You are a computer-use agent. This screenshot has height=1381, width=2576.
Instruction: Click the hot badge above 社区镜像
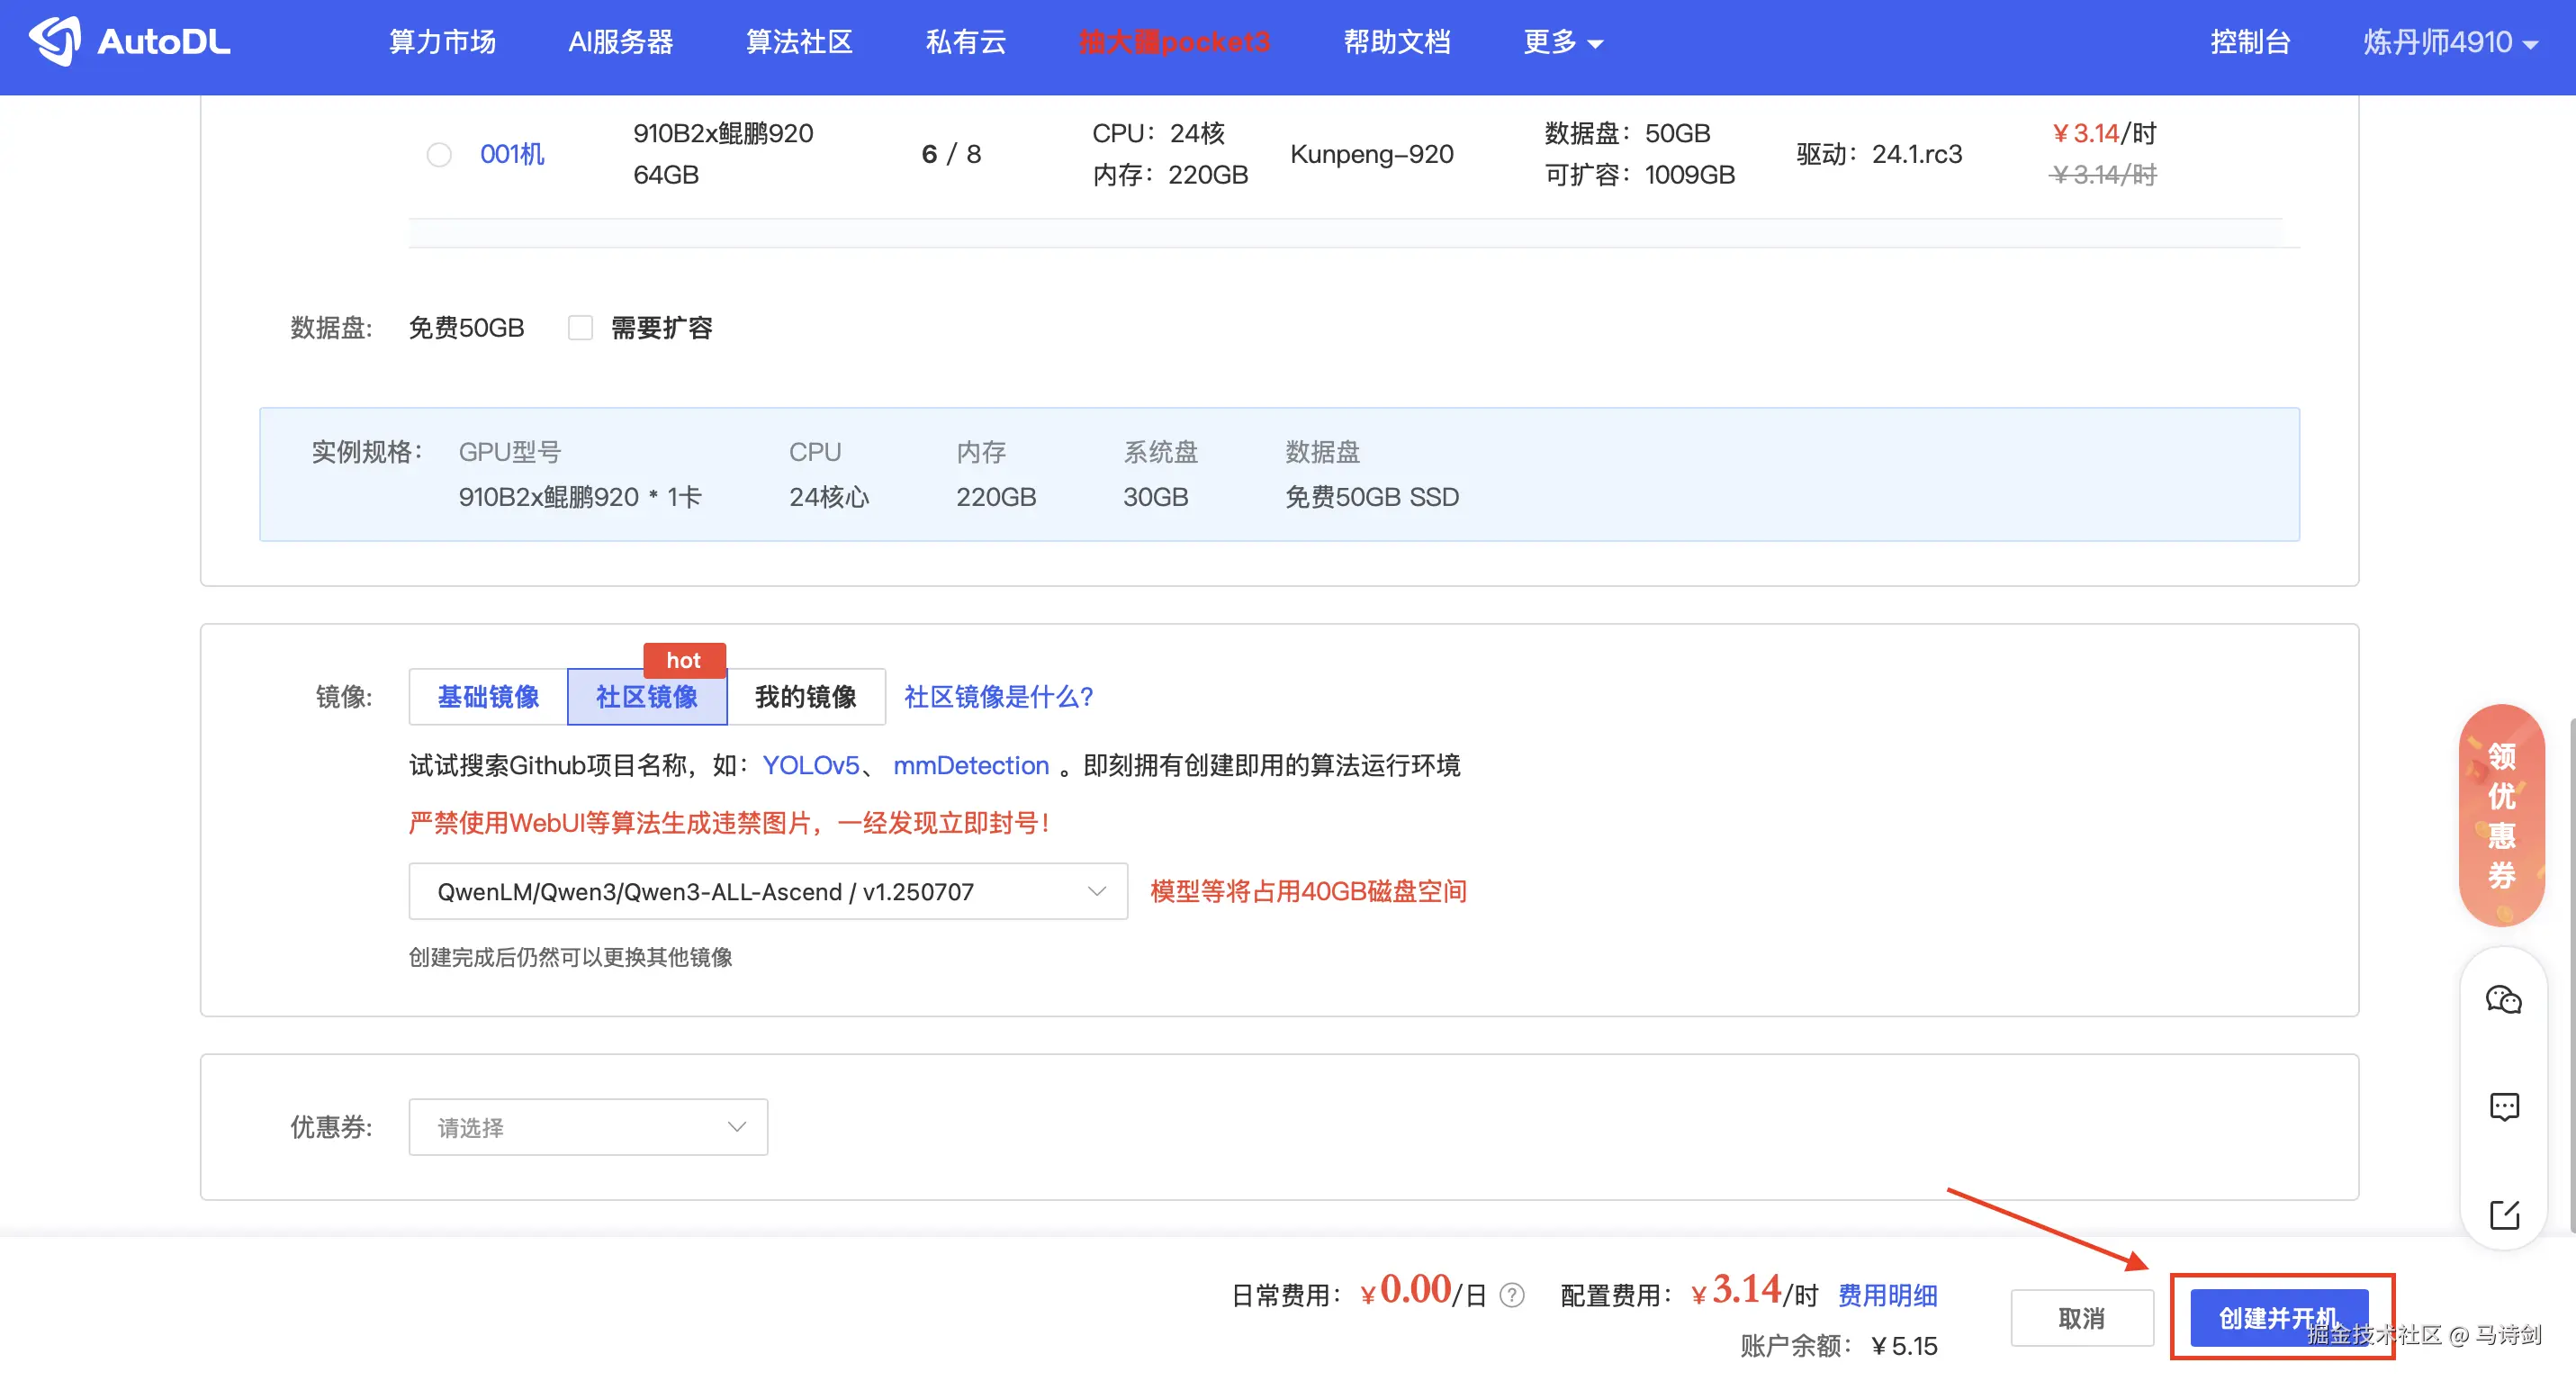click(684, 660)
